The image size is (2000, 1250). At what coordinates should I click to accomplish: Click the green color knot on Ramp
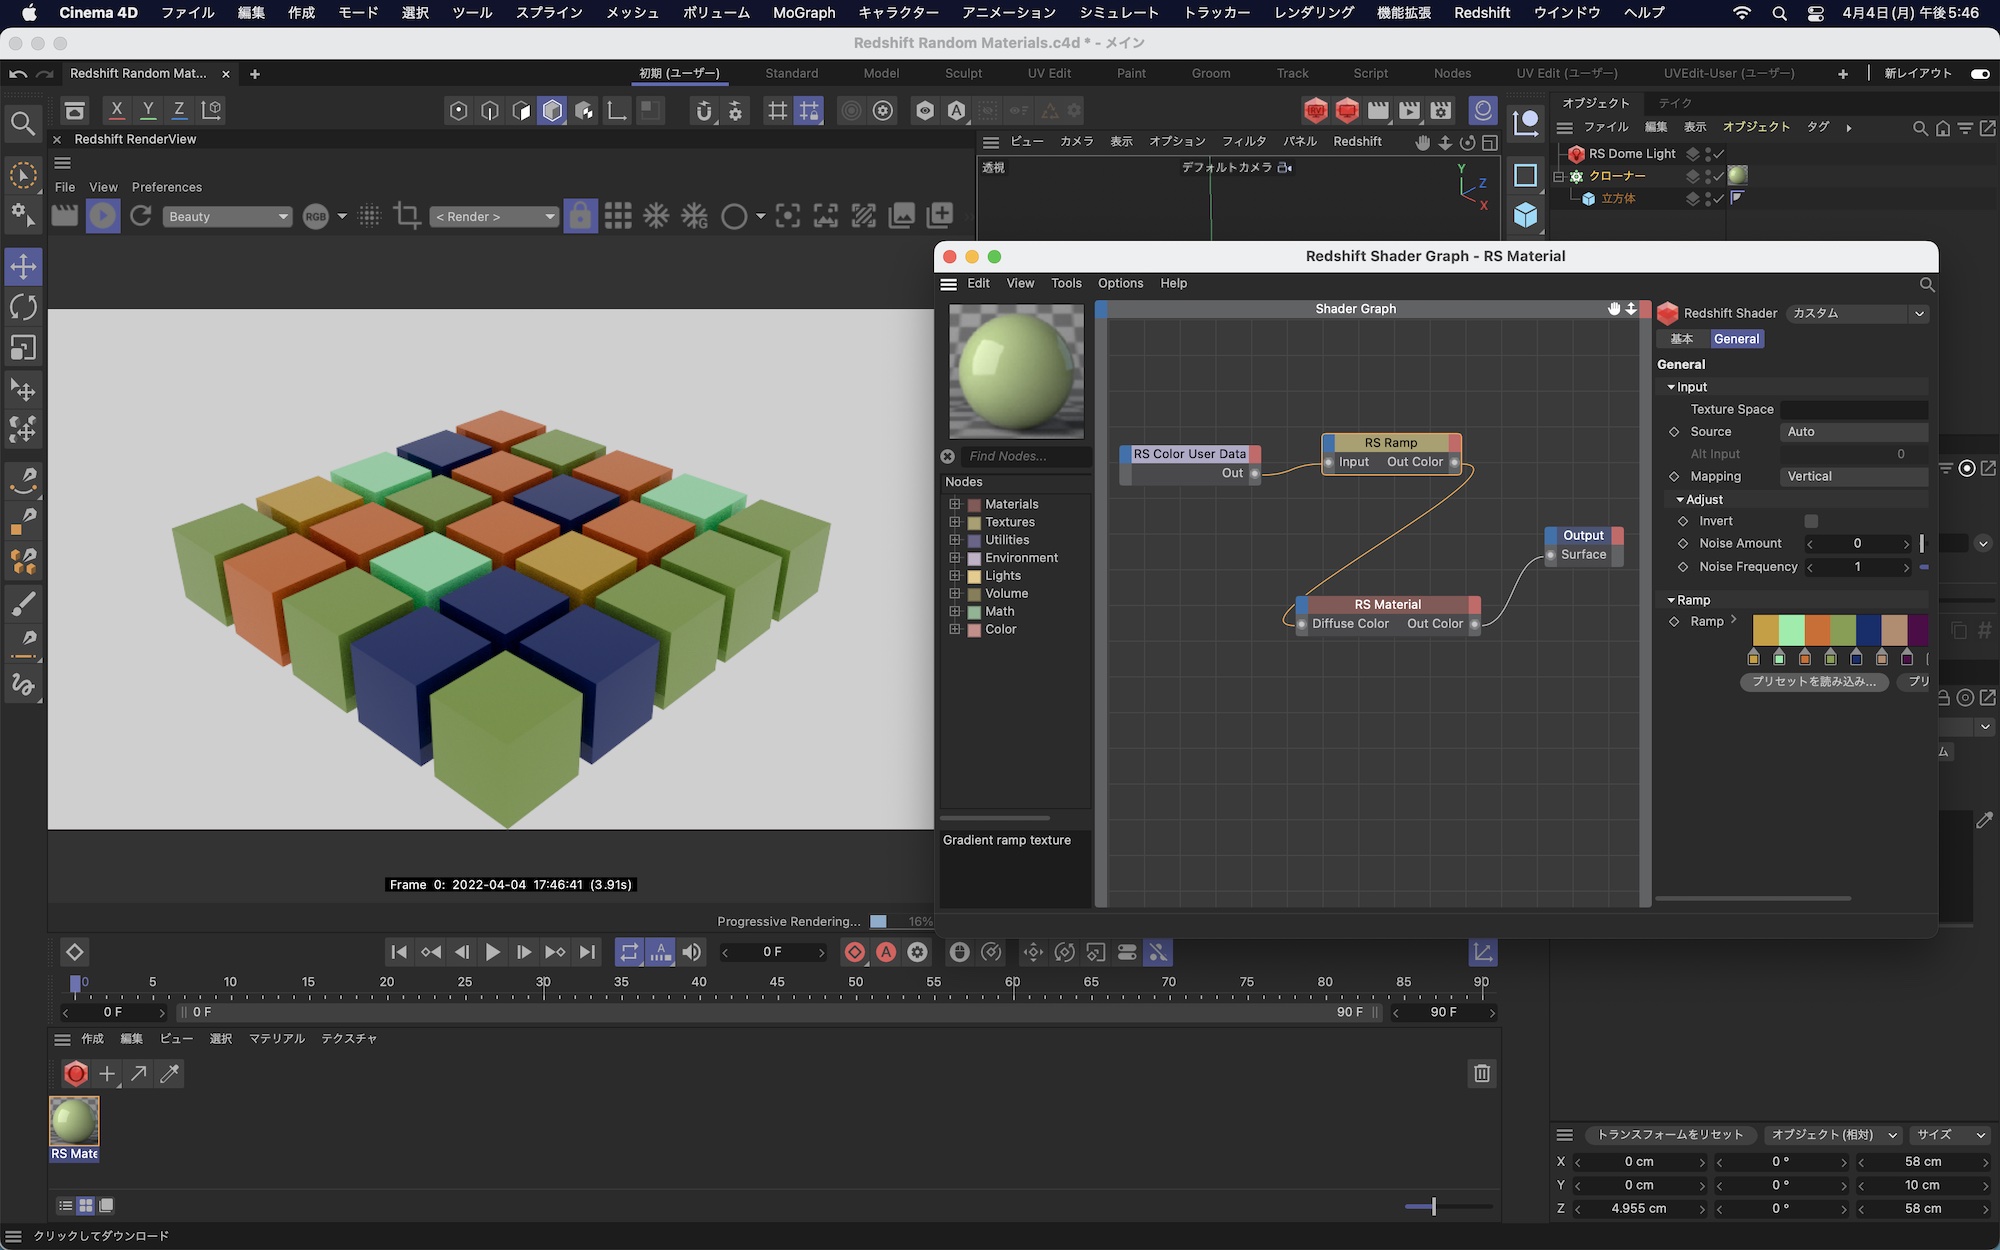point(1779,657)
